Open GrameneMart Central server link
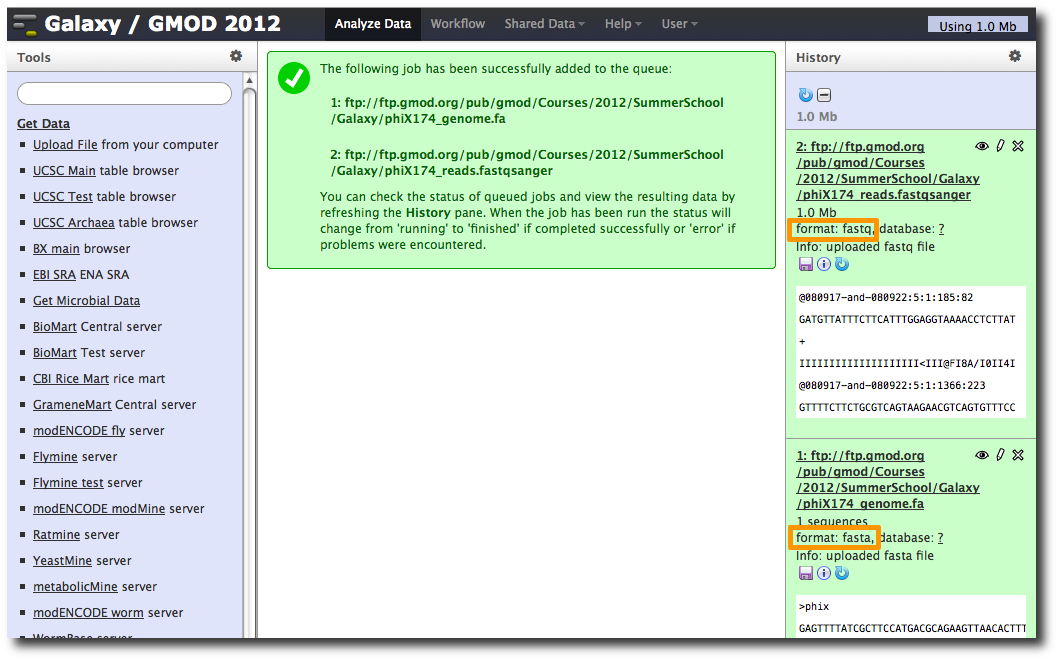This screenshot has height=661, width=1059. pos(72,404)
